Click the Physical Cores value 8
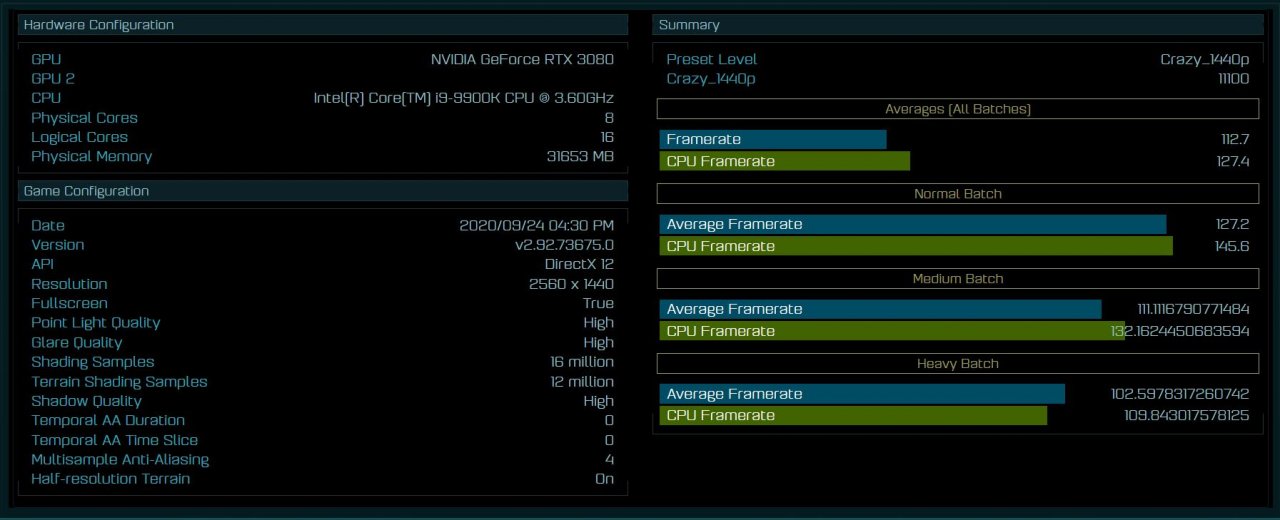 [608, 117]
